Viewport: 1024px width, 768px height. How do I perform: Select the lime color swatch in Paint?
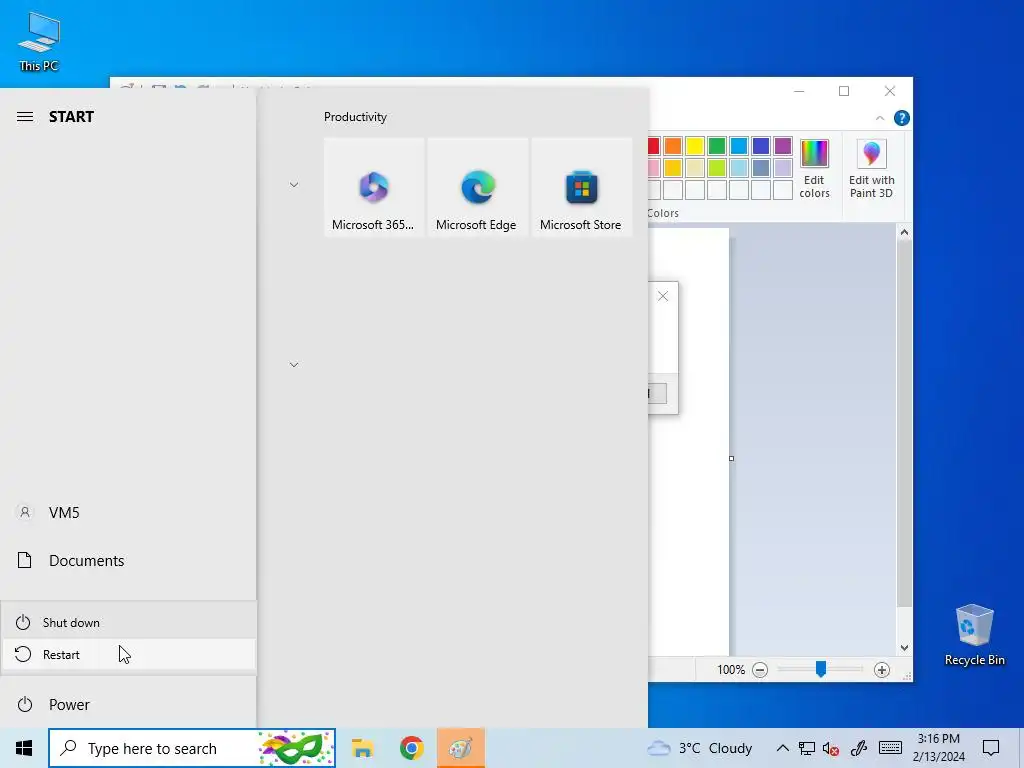[717, 168]
